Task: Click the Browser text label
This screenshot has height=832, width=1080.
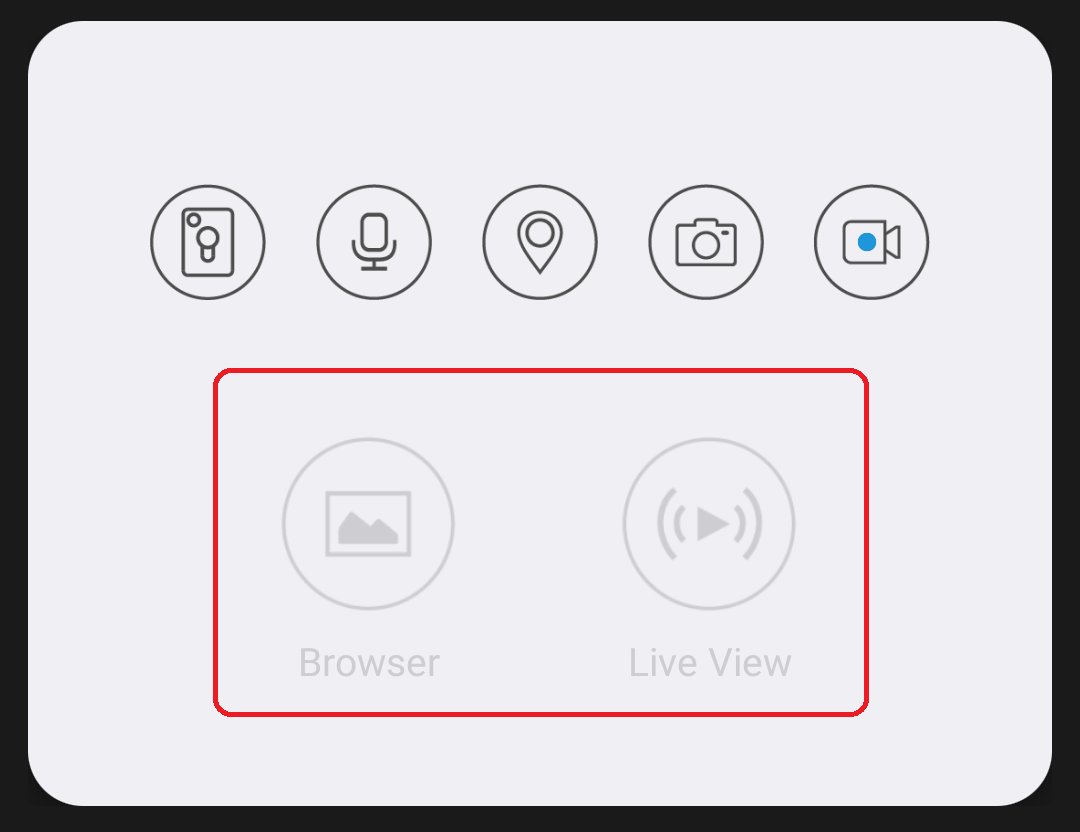Action: 368,663
